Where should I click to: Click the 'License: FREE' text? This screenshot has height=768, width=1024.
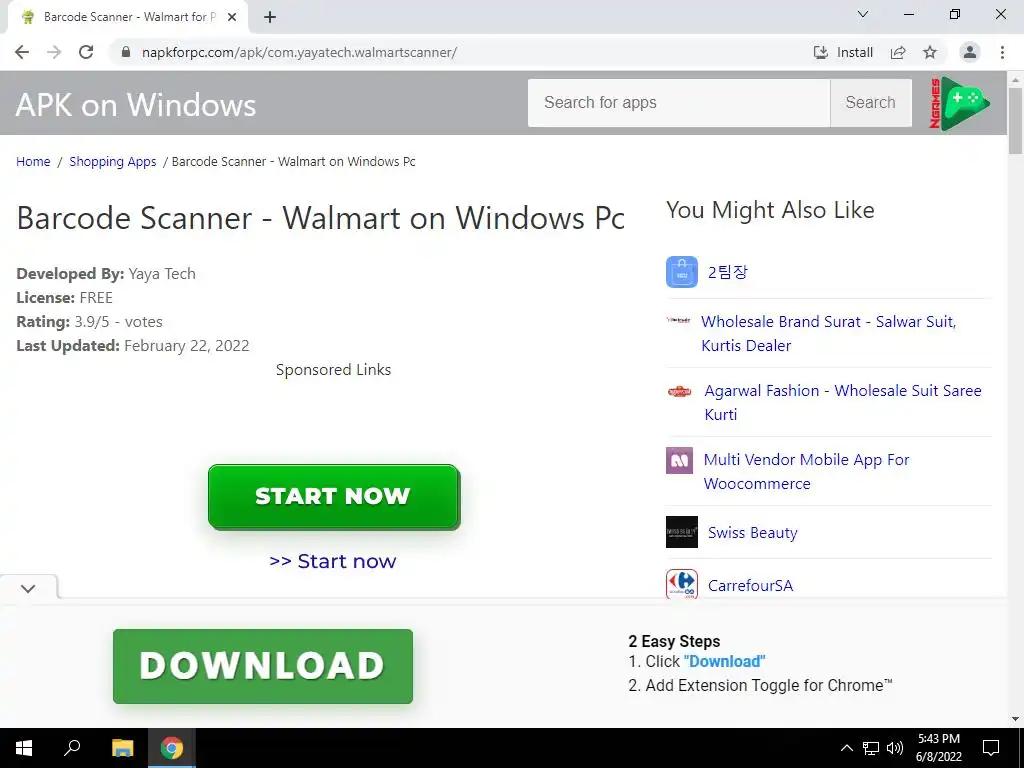coord(65,298)
